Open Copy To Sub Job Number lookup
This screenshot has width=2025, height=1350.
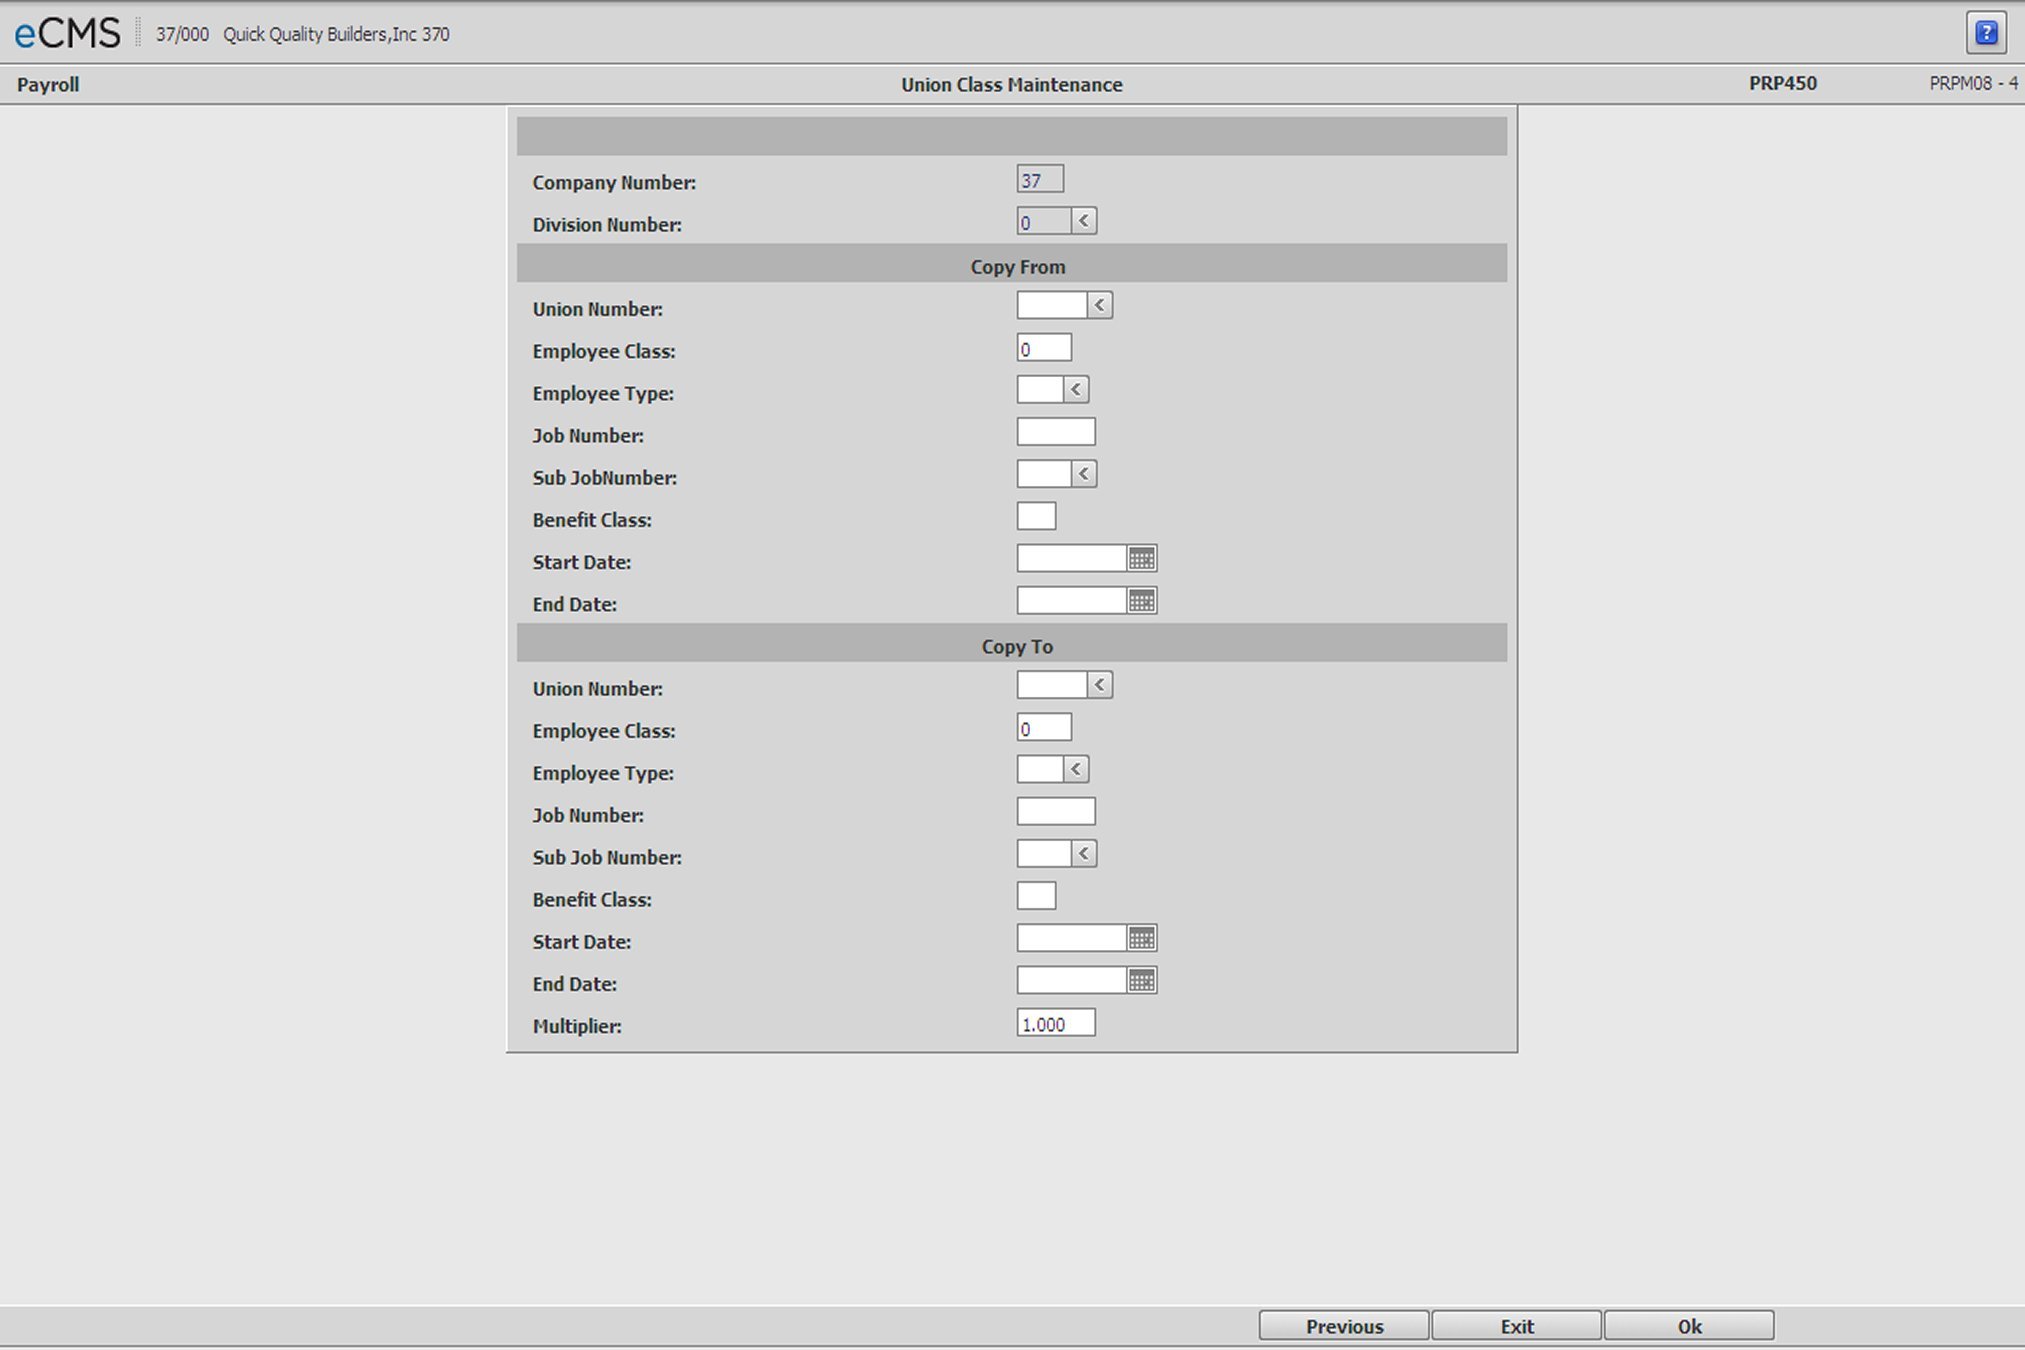tap(1083, 854)
